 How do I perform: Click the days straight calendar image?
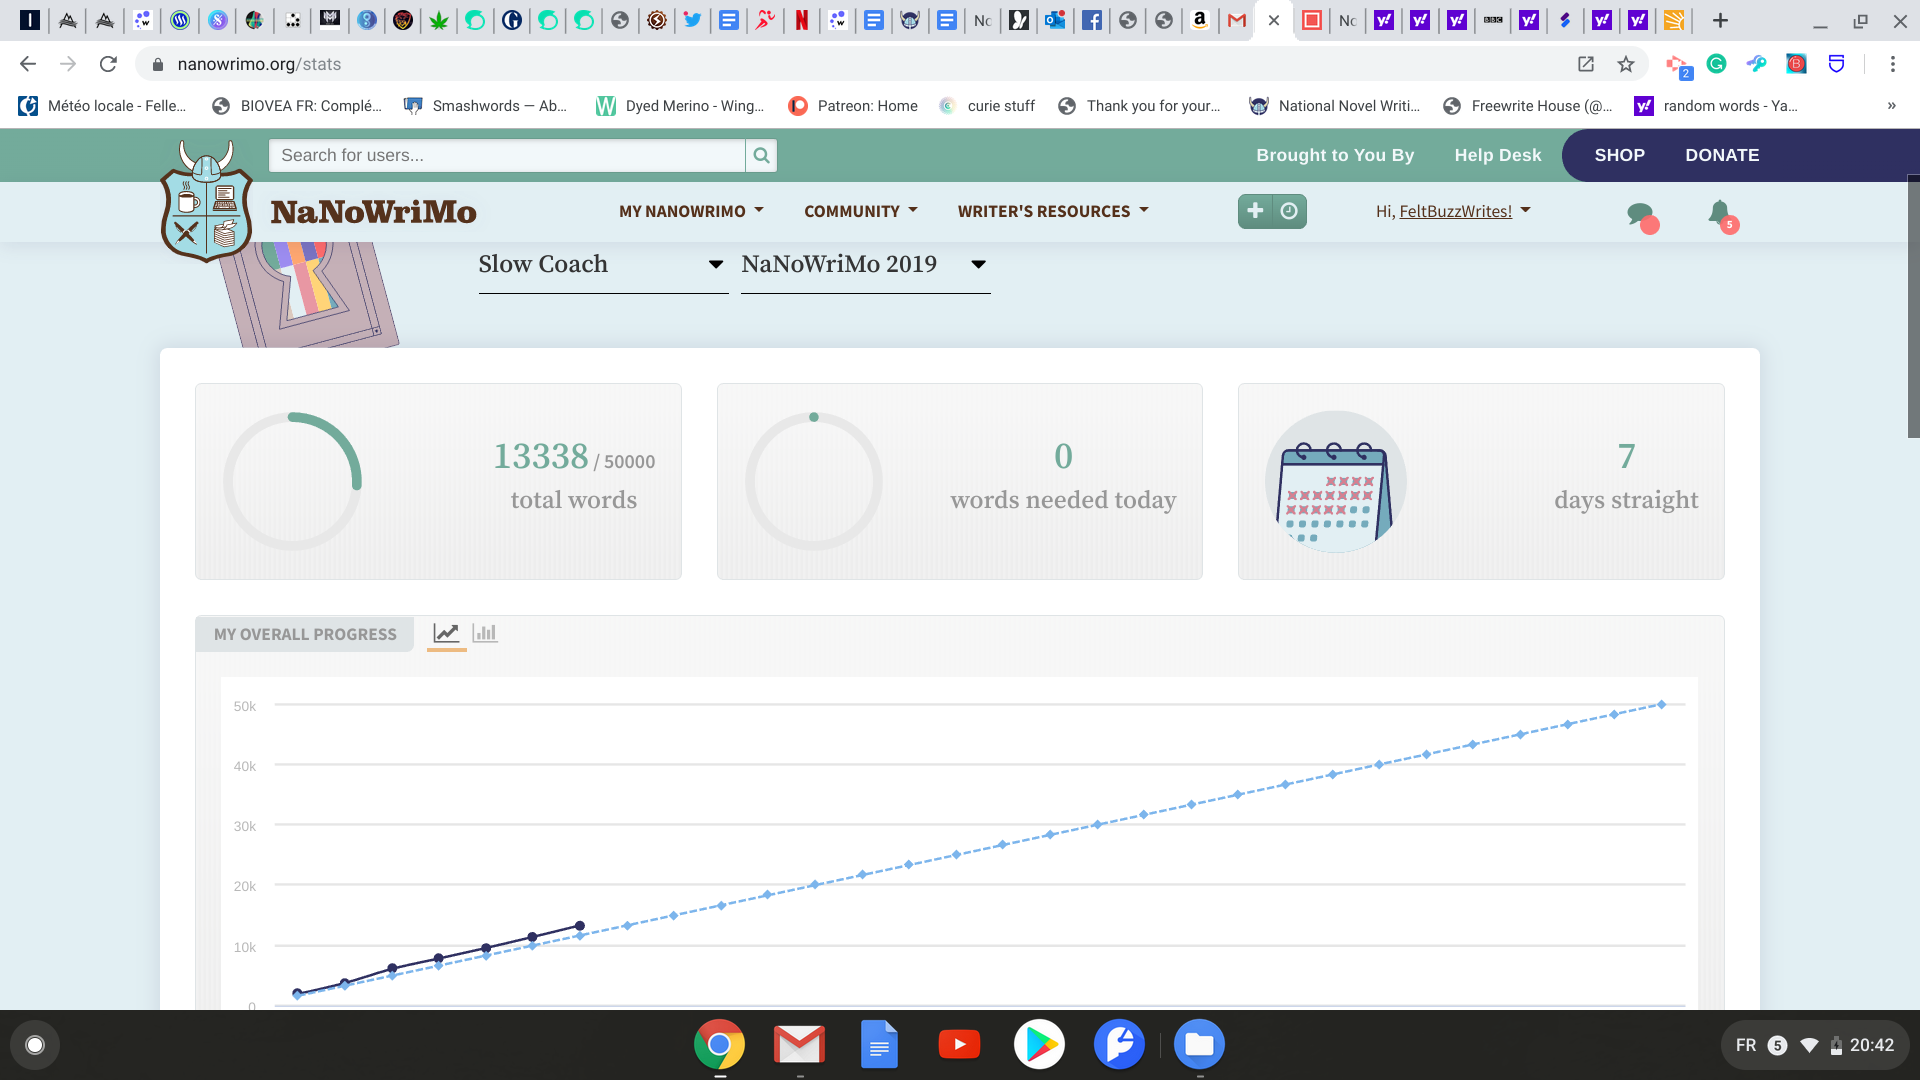coord(1335,481)
